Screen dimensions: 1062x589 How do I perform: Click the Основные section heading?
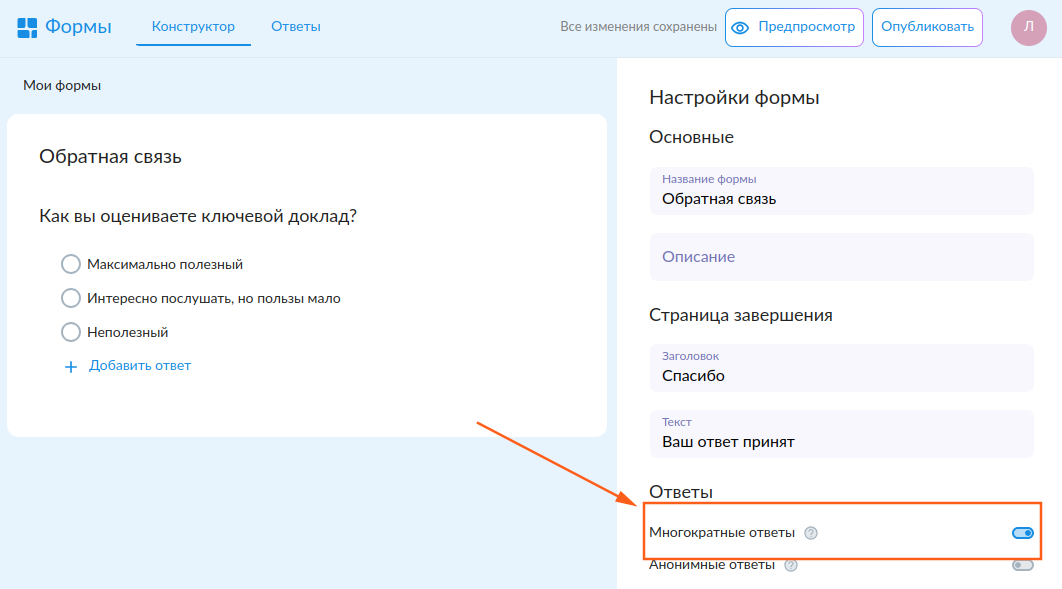click(692, 137)
